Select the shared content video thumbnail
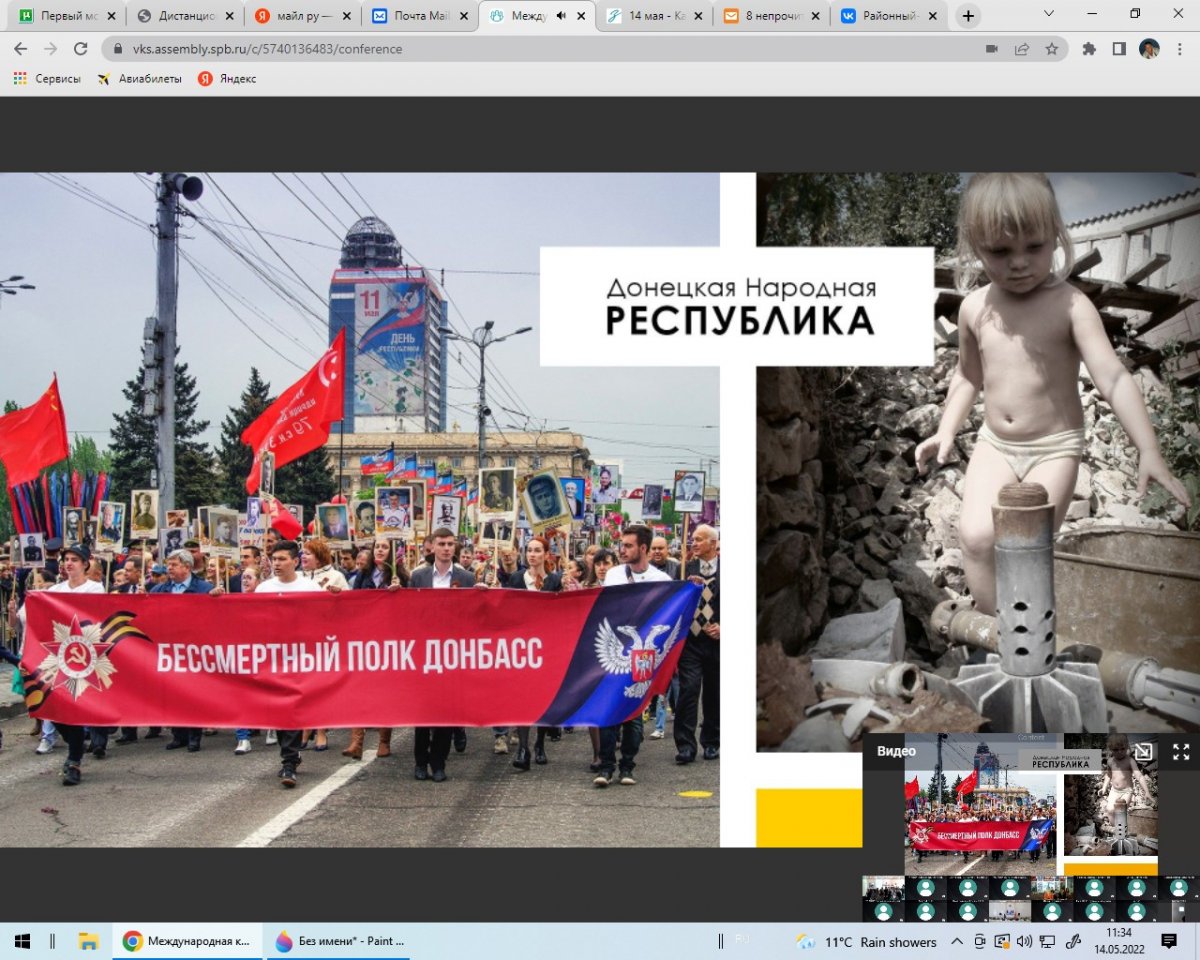The width and height of the screenshot is (1200, 960). tap(1031, 804)
